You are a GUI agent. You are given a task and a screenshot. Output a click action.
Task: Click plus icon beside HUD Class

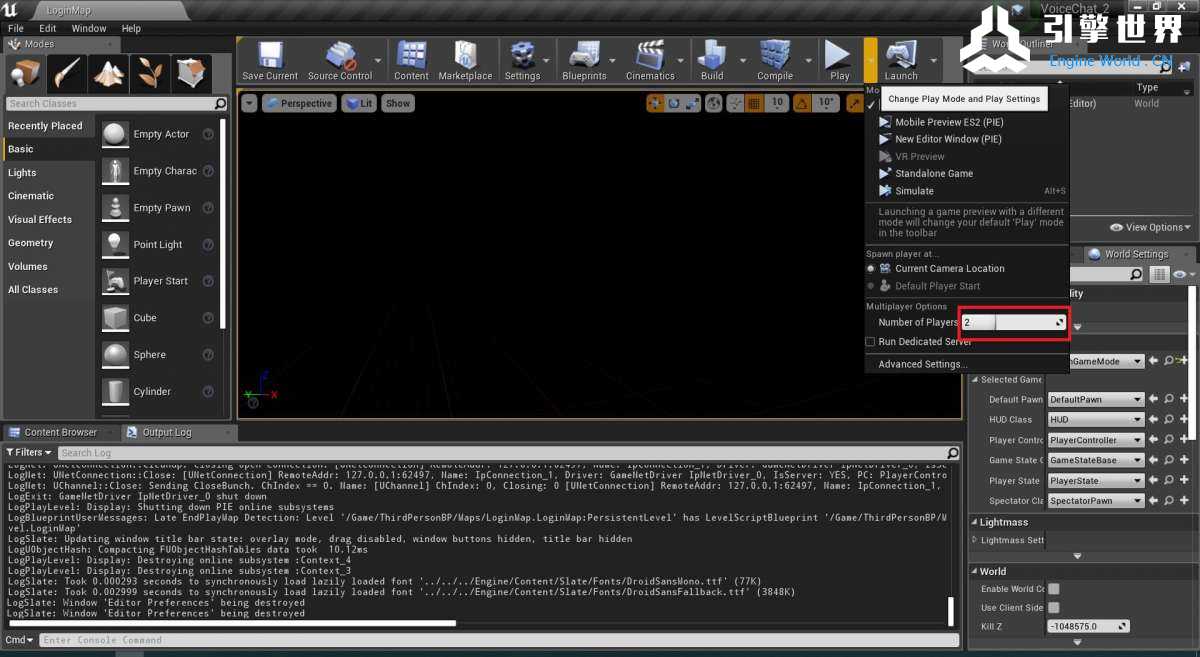coord(1184,420)
